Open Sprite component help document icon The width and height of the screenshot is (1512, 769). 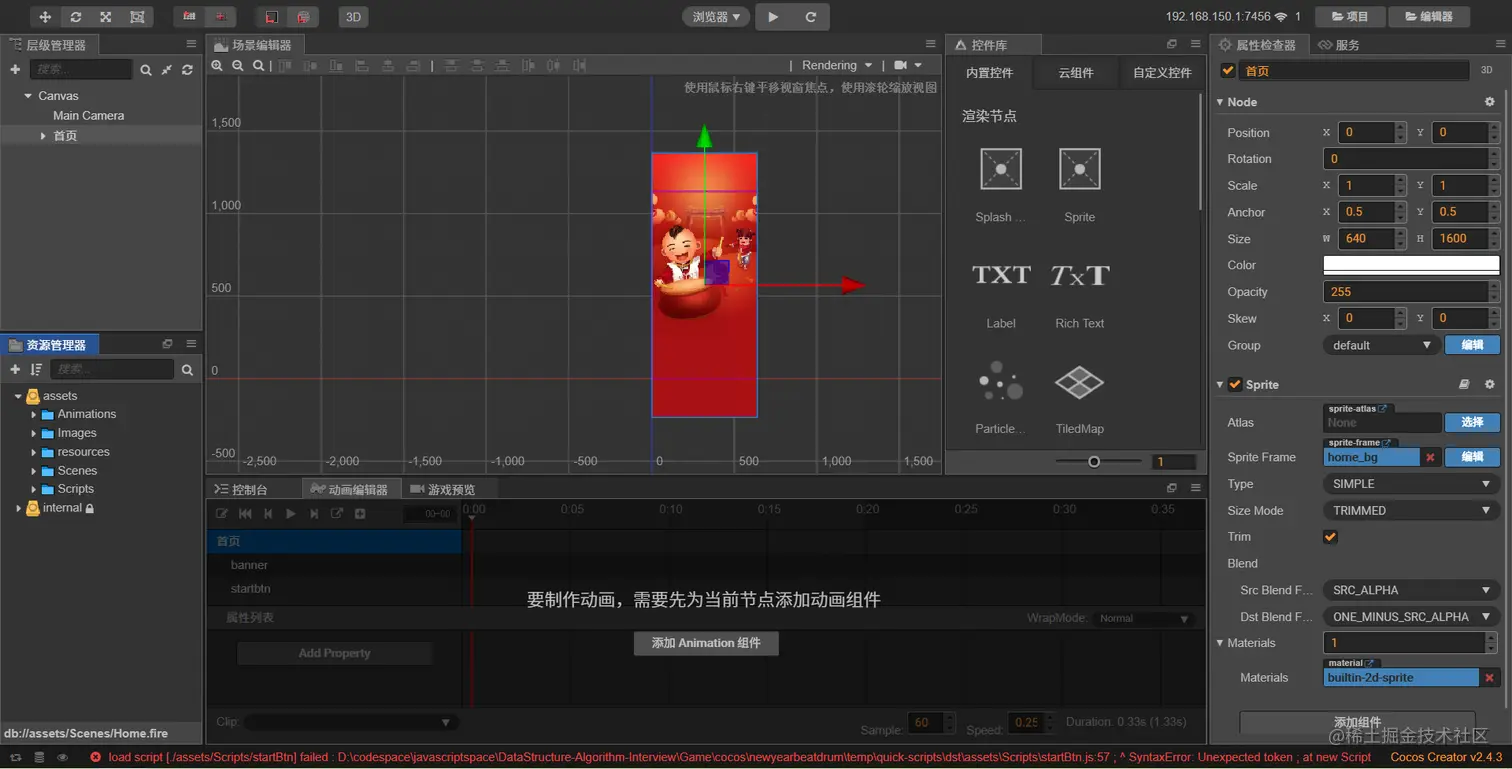[1464, 385]
